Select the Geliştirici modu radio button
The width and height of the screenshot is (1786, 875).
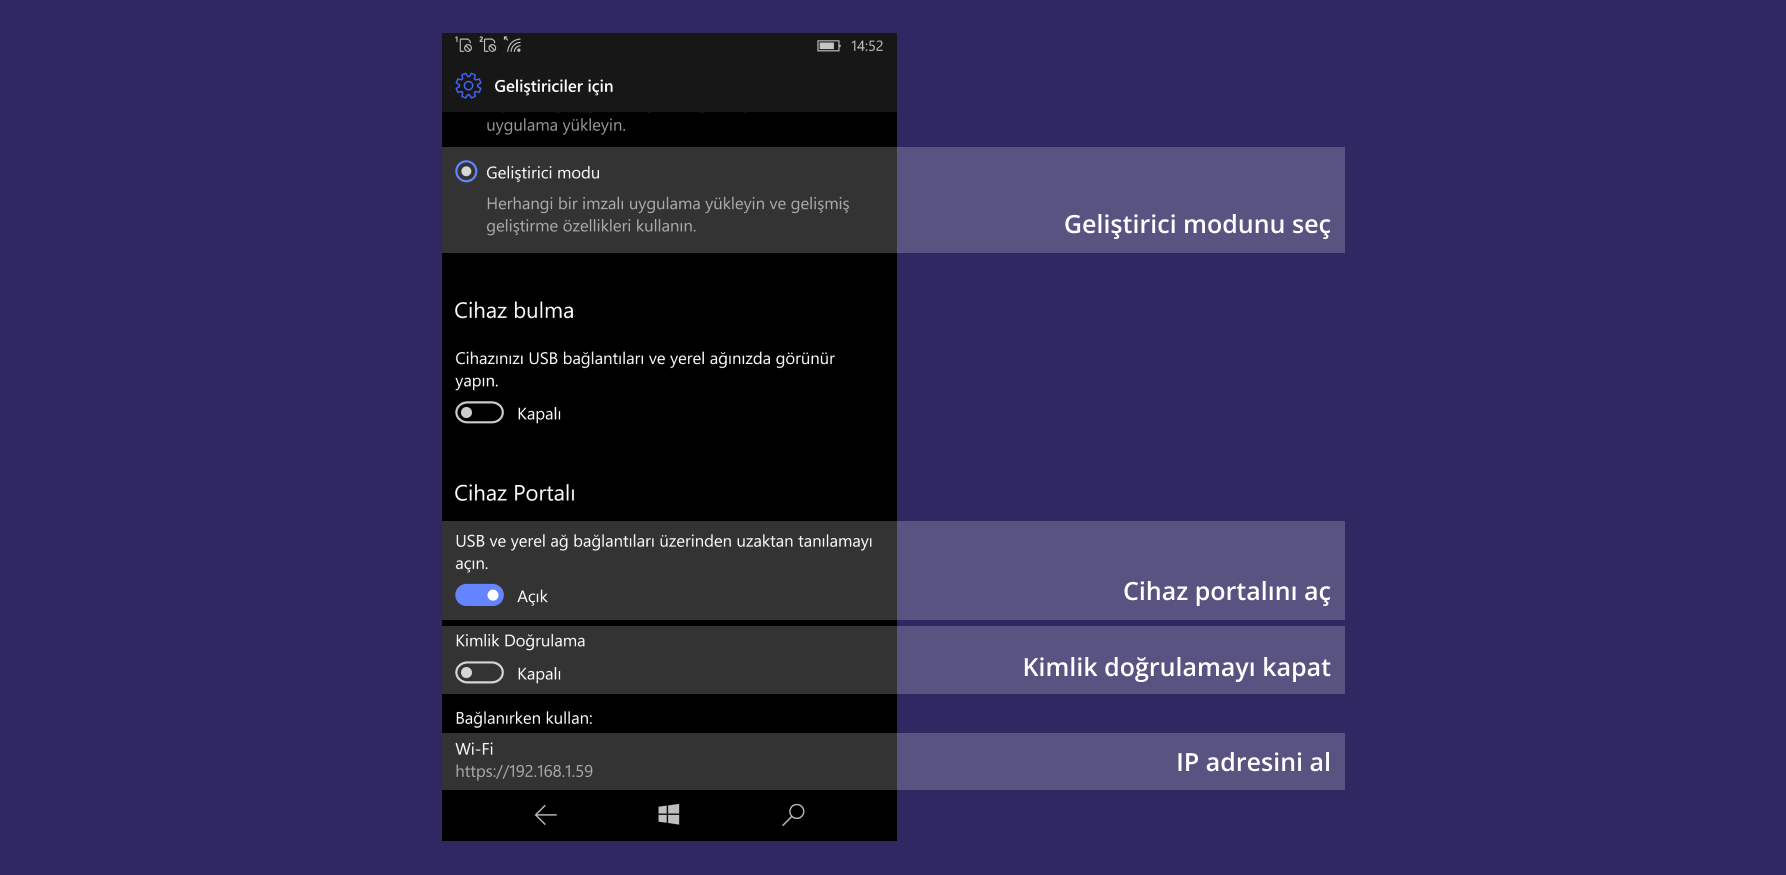[x=466, y=172]
